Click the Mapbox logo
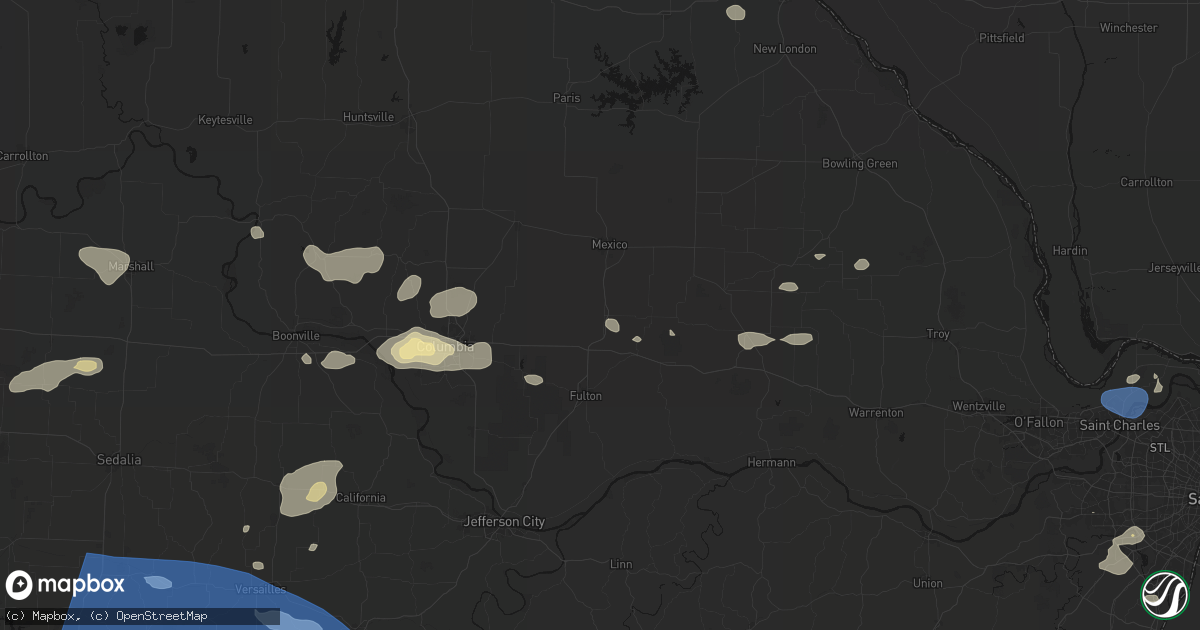This screenshot has height=630, width=1200. click(x=66, y=585)
